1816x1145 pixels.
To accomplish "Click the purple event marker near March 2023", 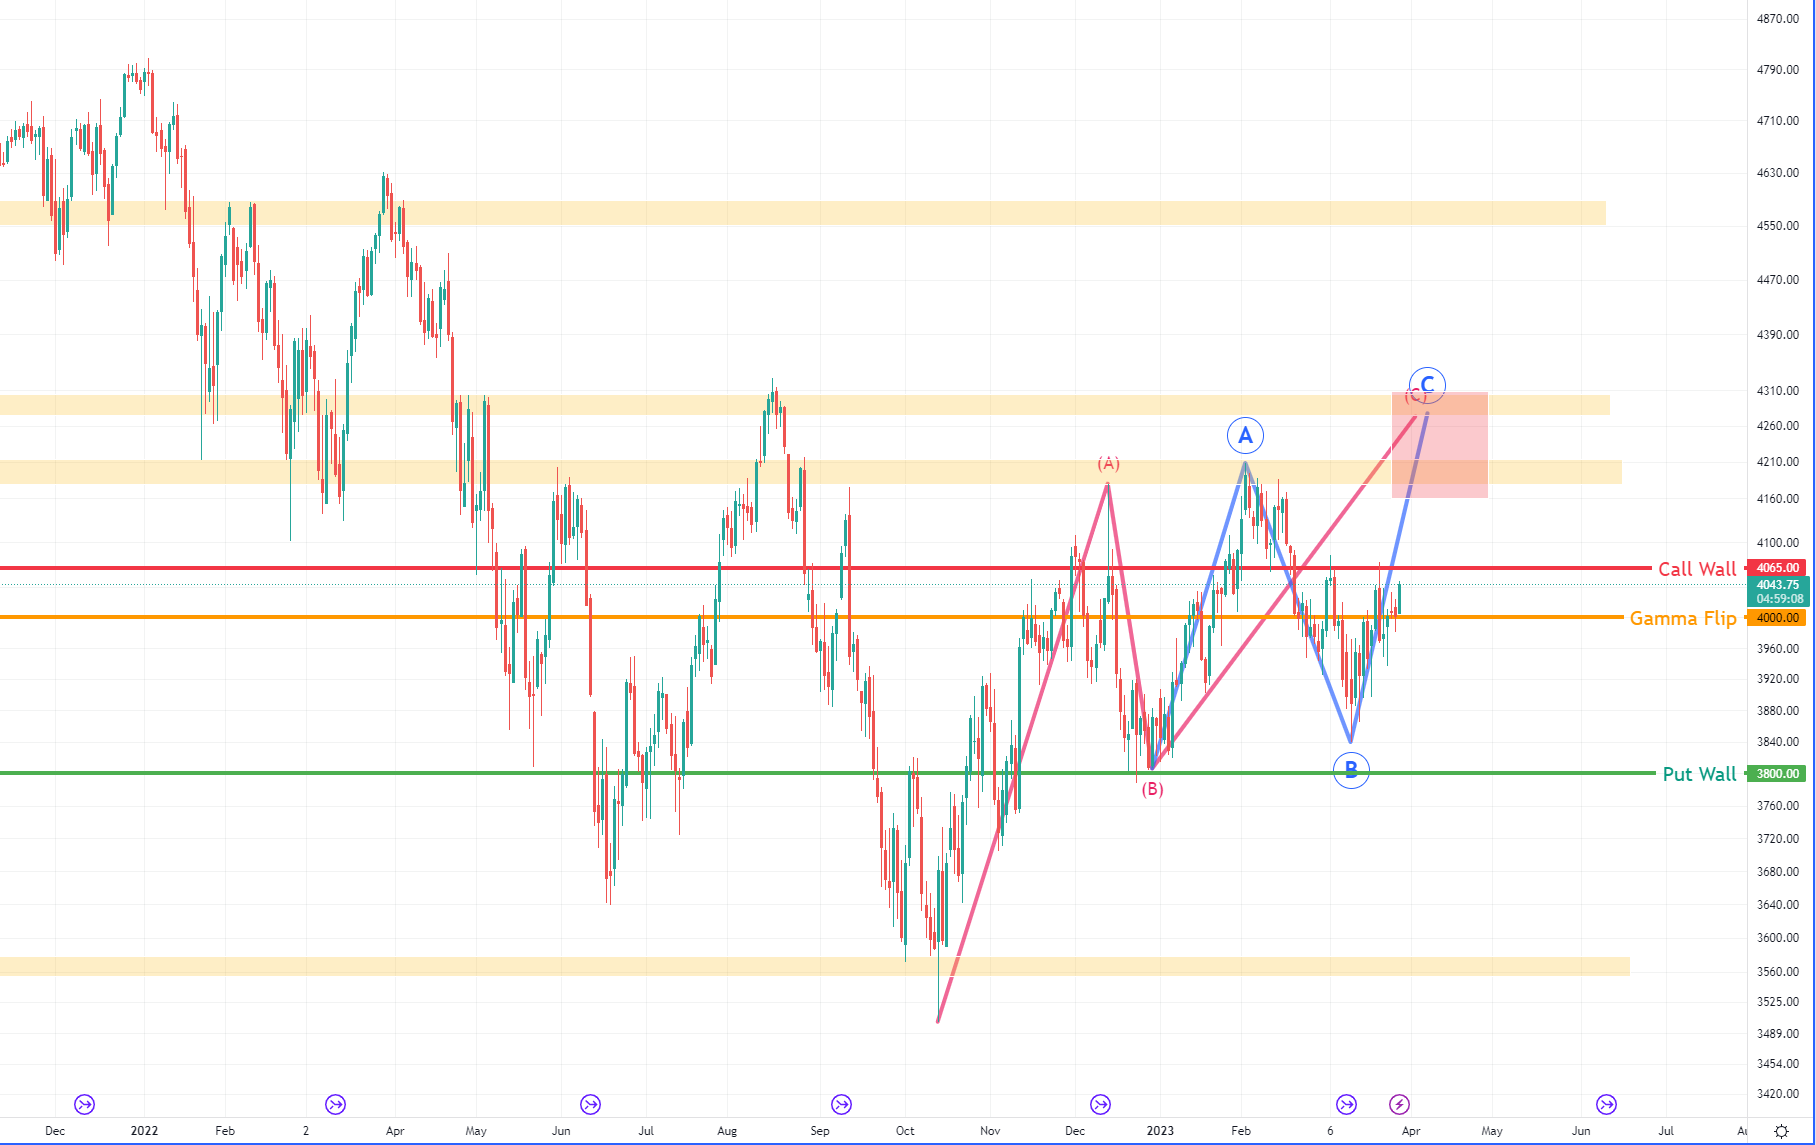I will (x=1346, y=1104).
